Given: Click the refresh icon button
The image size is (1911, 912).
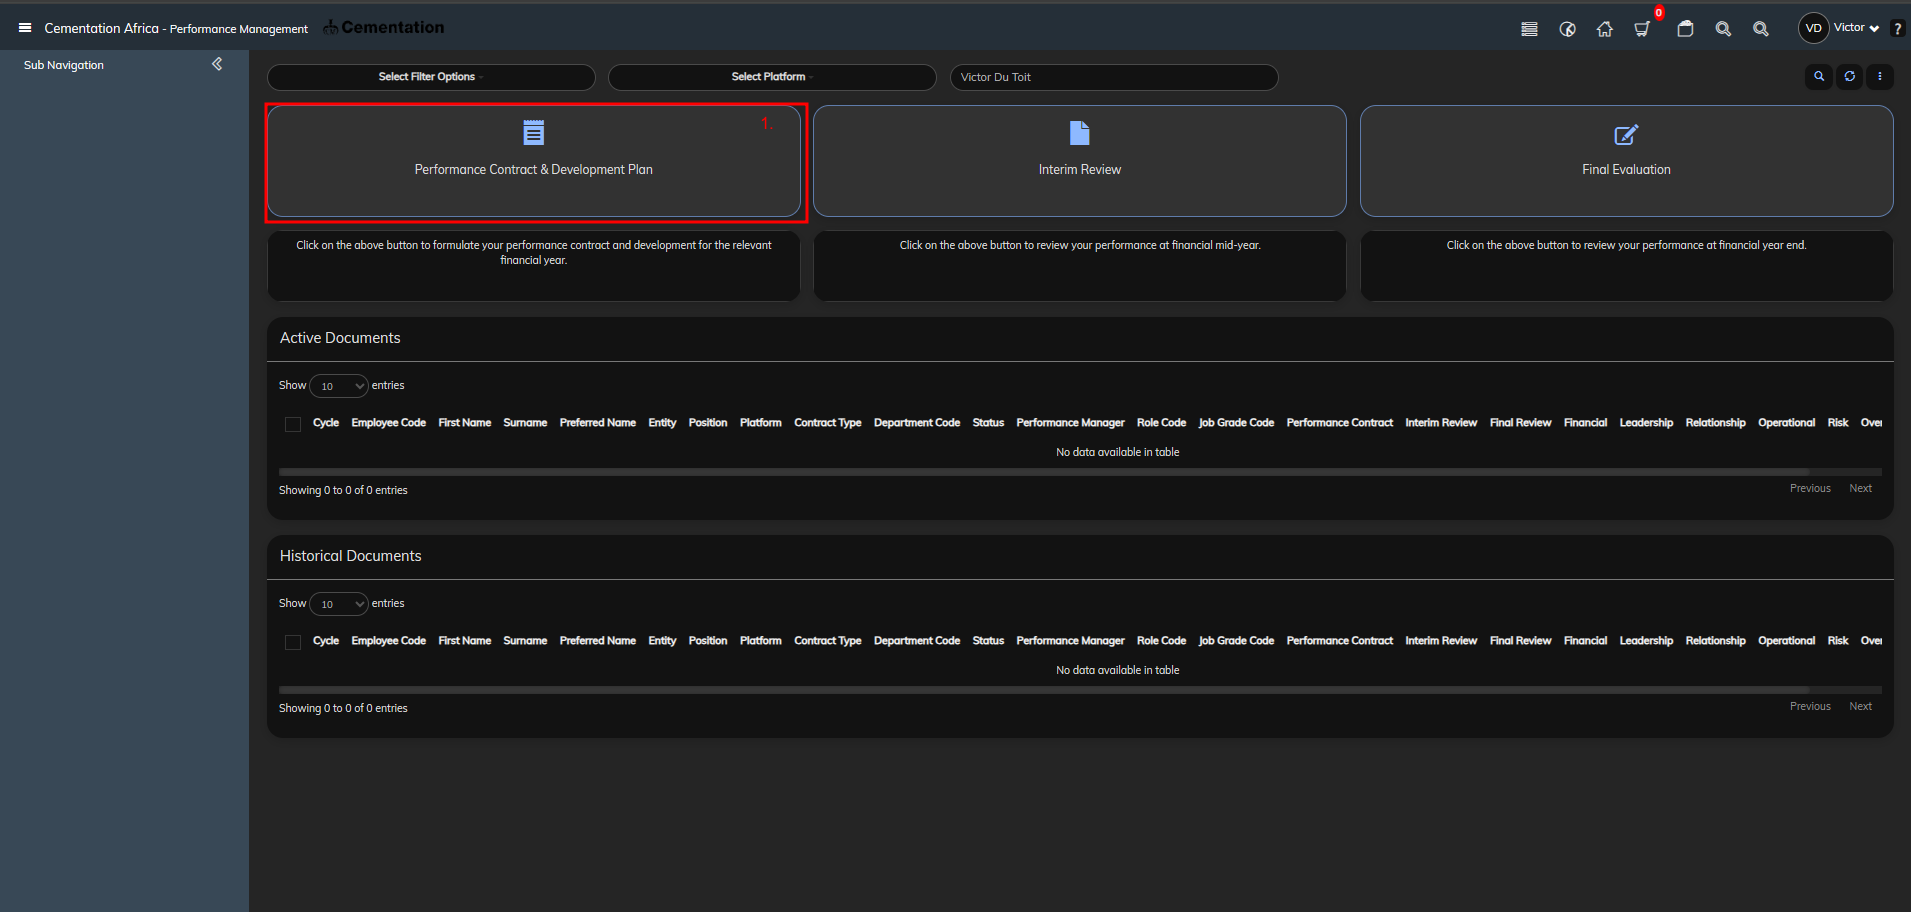Looking at the screenshot, I should pyautogui.click(x=1850, y=77).
